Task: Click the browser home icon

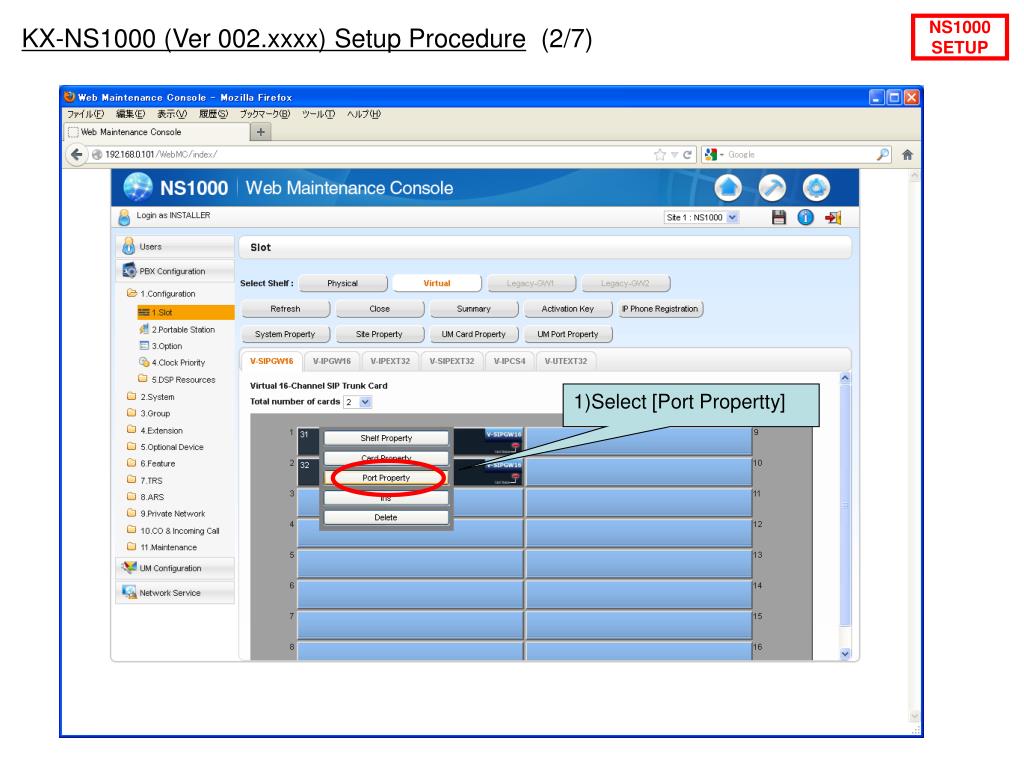Action: (x=907, y=155)
